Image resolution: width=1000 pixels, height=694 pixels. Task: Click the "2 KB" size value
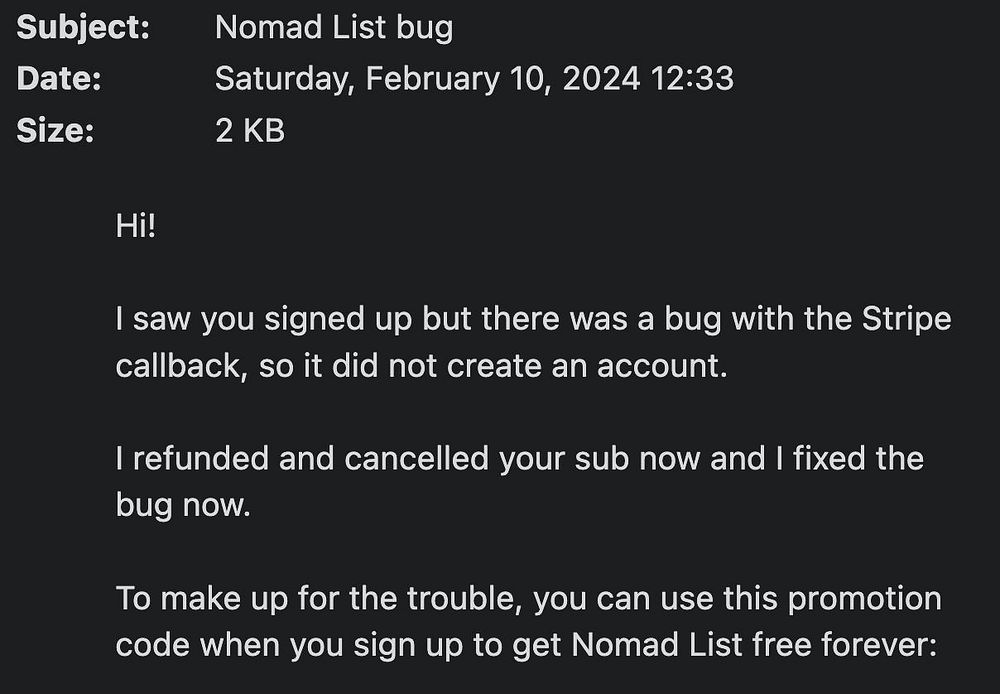pyautogui.click(x=250, y=130)
